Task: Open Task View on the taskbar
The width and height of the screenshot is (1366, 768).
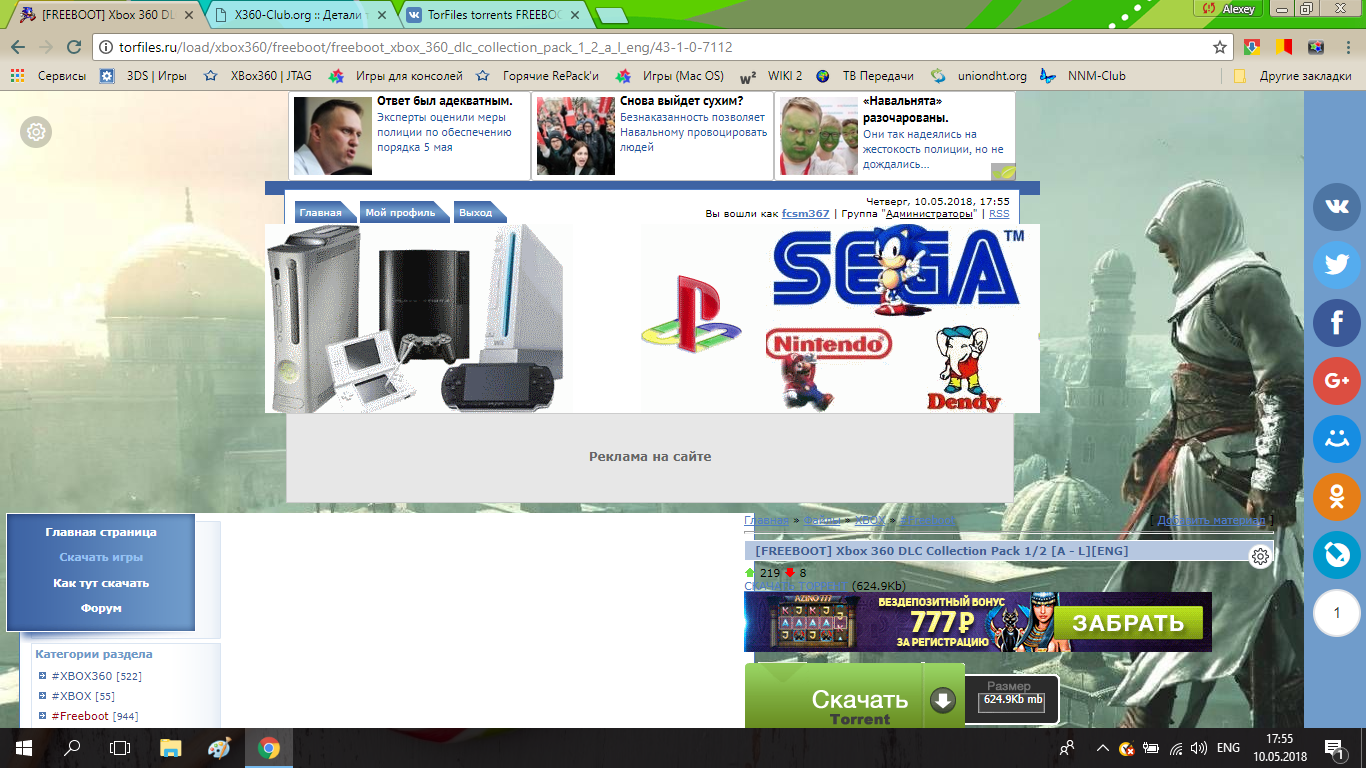Action: 120,747
